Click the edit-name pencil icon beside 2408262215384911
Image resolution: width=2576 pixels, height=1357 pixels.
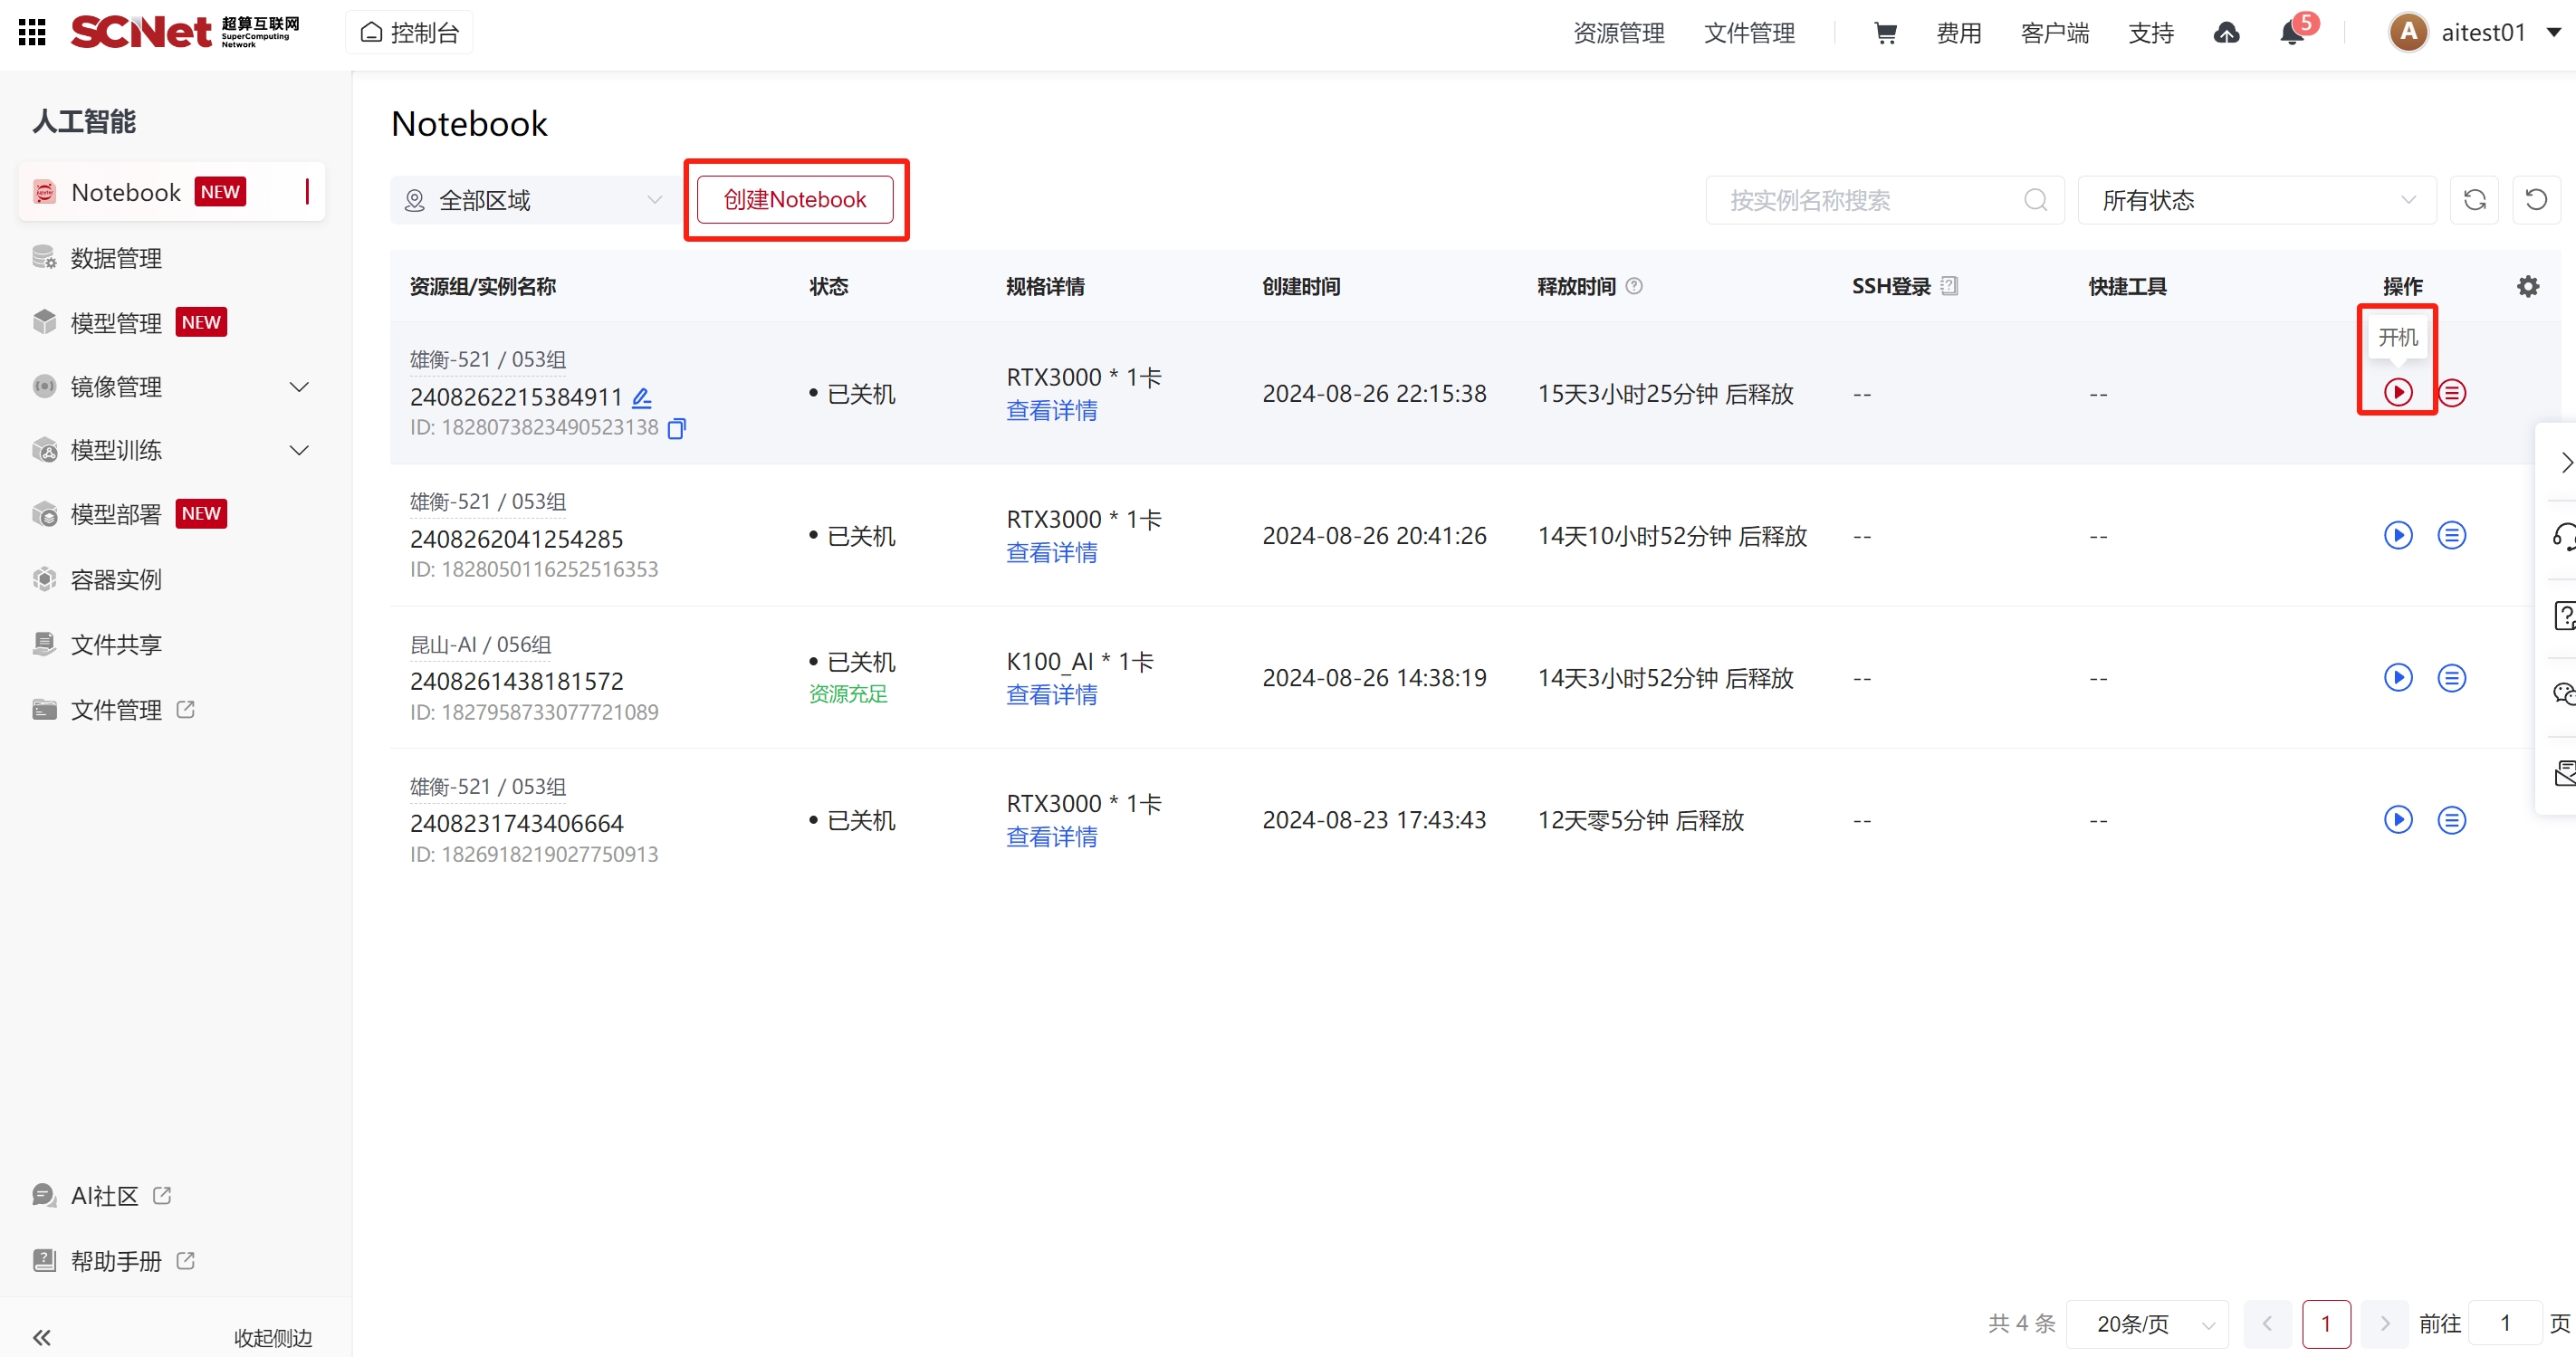[642, 398]
